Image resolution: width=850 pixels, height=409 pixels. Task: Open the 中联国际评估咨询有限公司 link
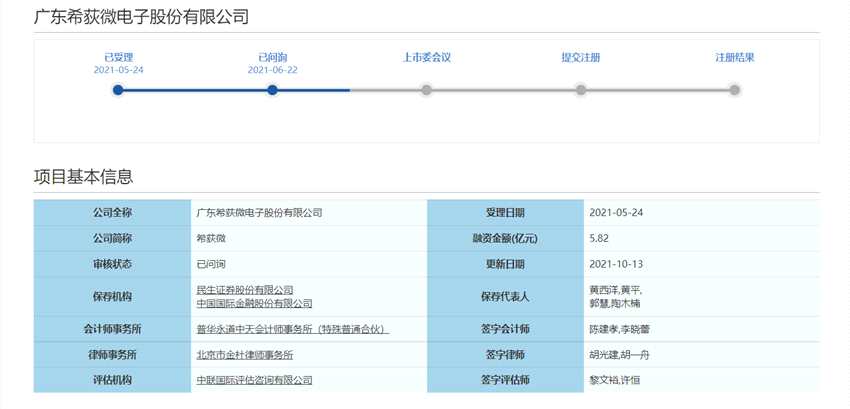[254, 380]
